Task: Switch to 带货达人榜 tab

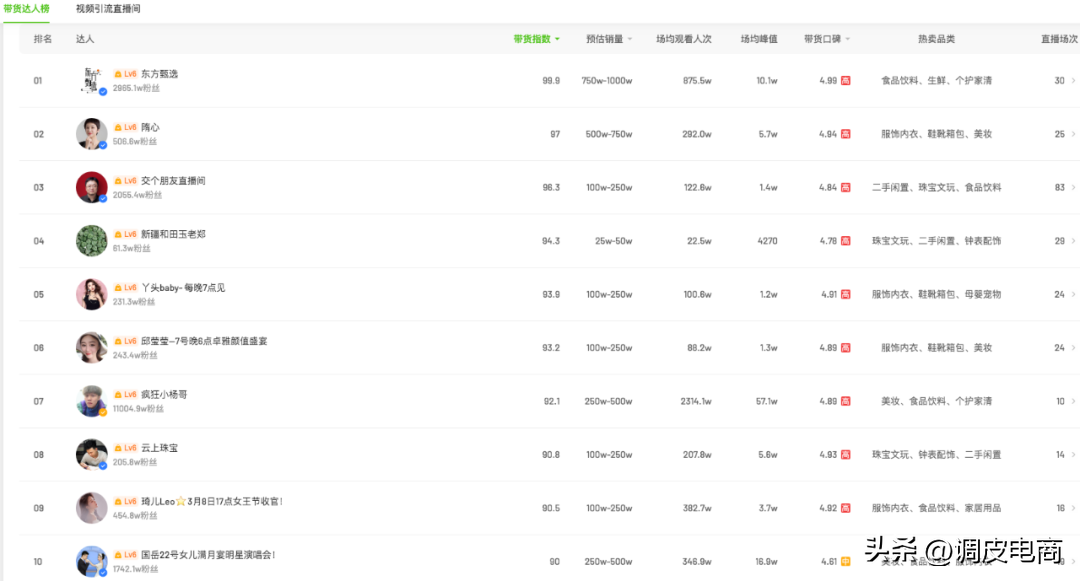Action: (x=28, y=8)
